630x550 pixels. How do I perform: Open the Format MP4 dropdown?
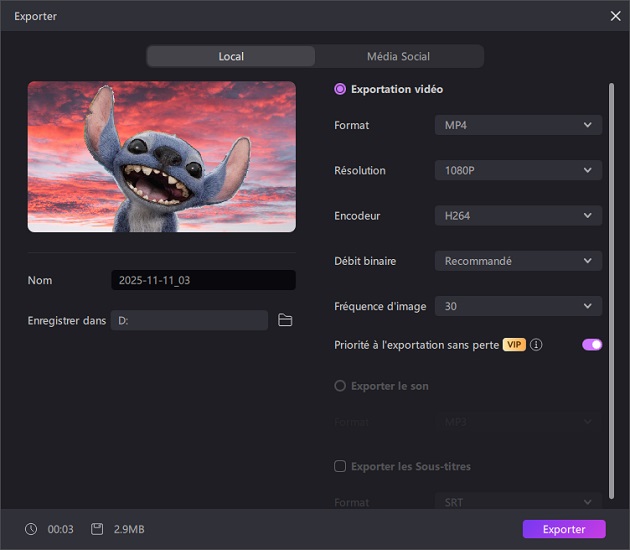pos(518,125)
